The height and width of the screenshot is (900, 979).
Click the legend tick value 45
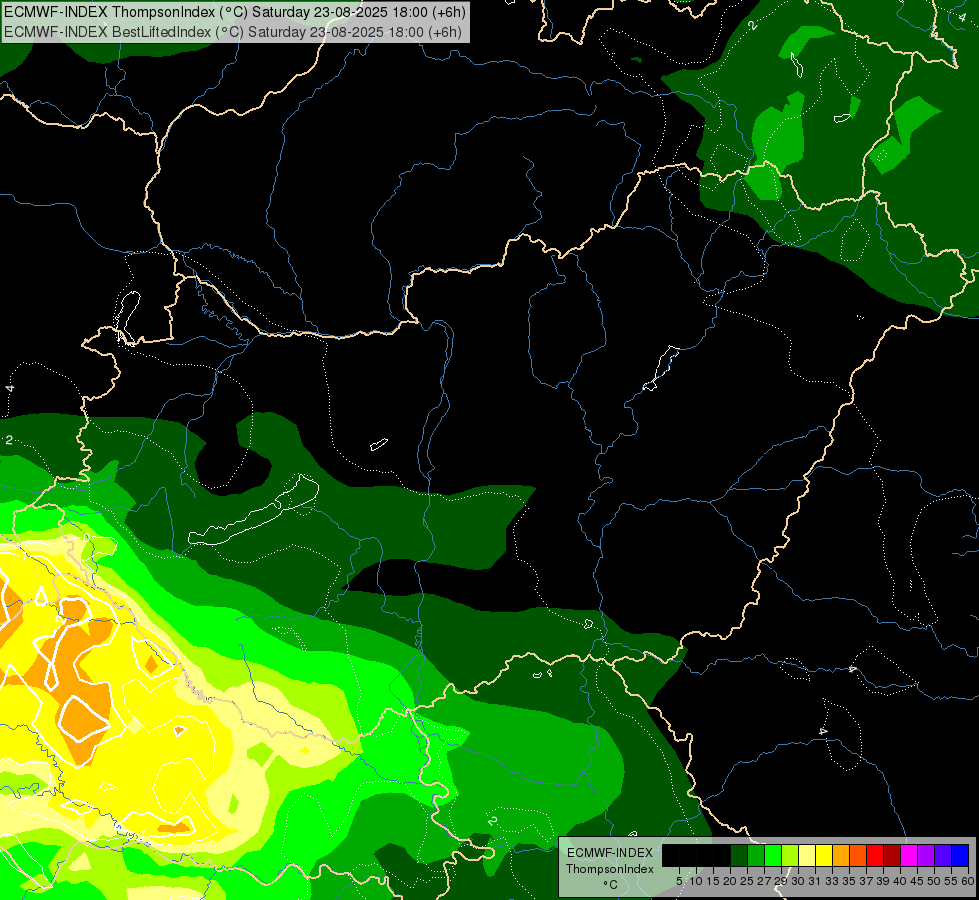tap(917, 881)
